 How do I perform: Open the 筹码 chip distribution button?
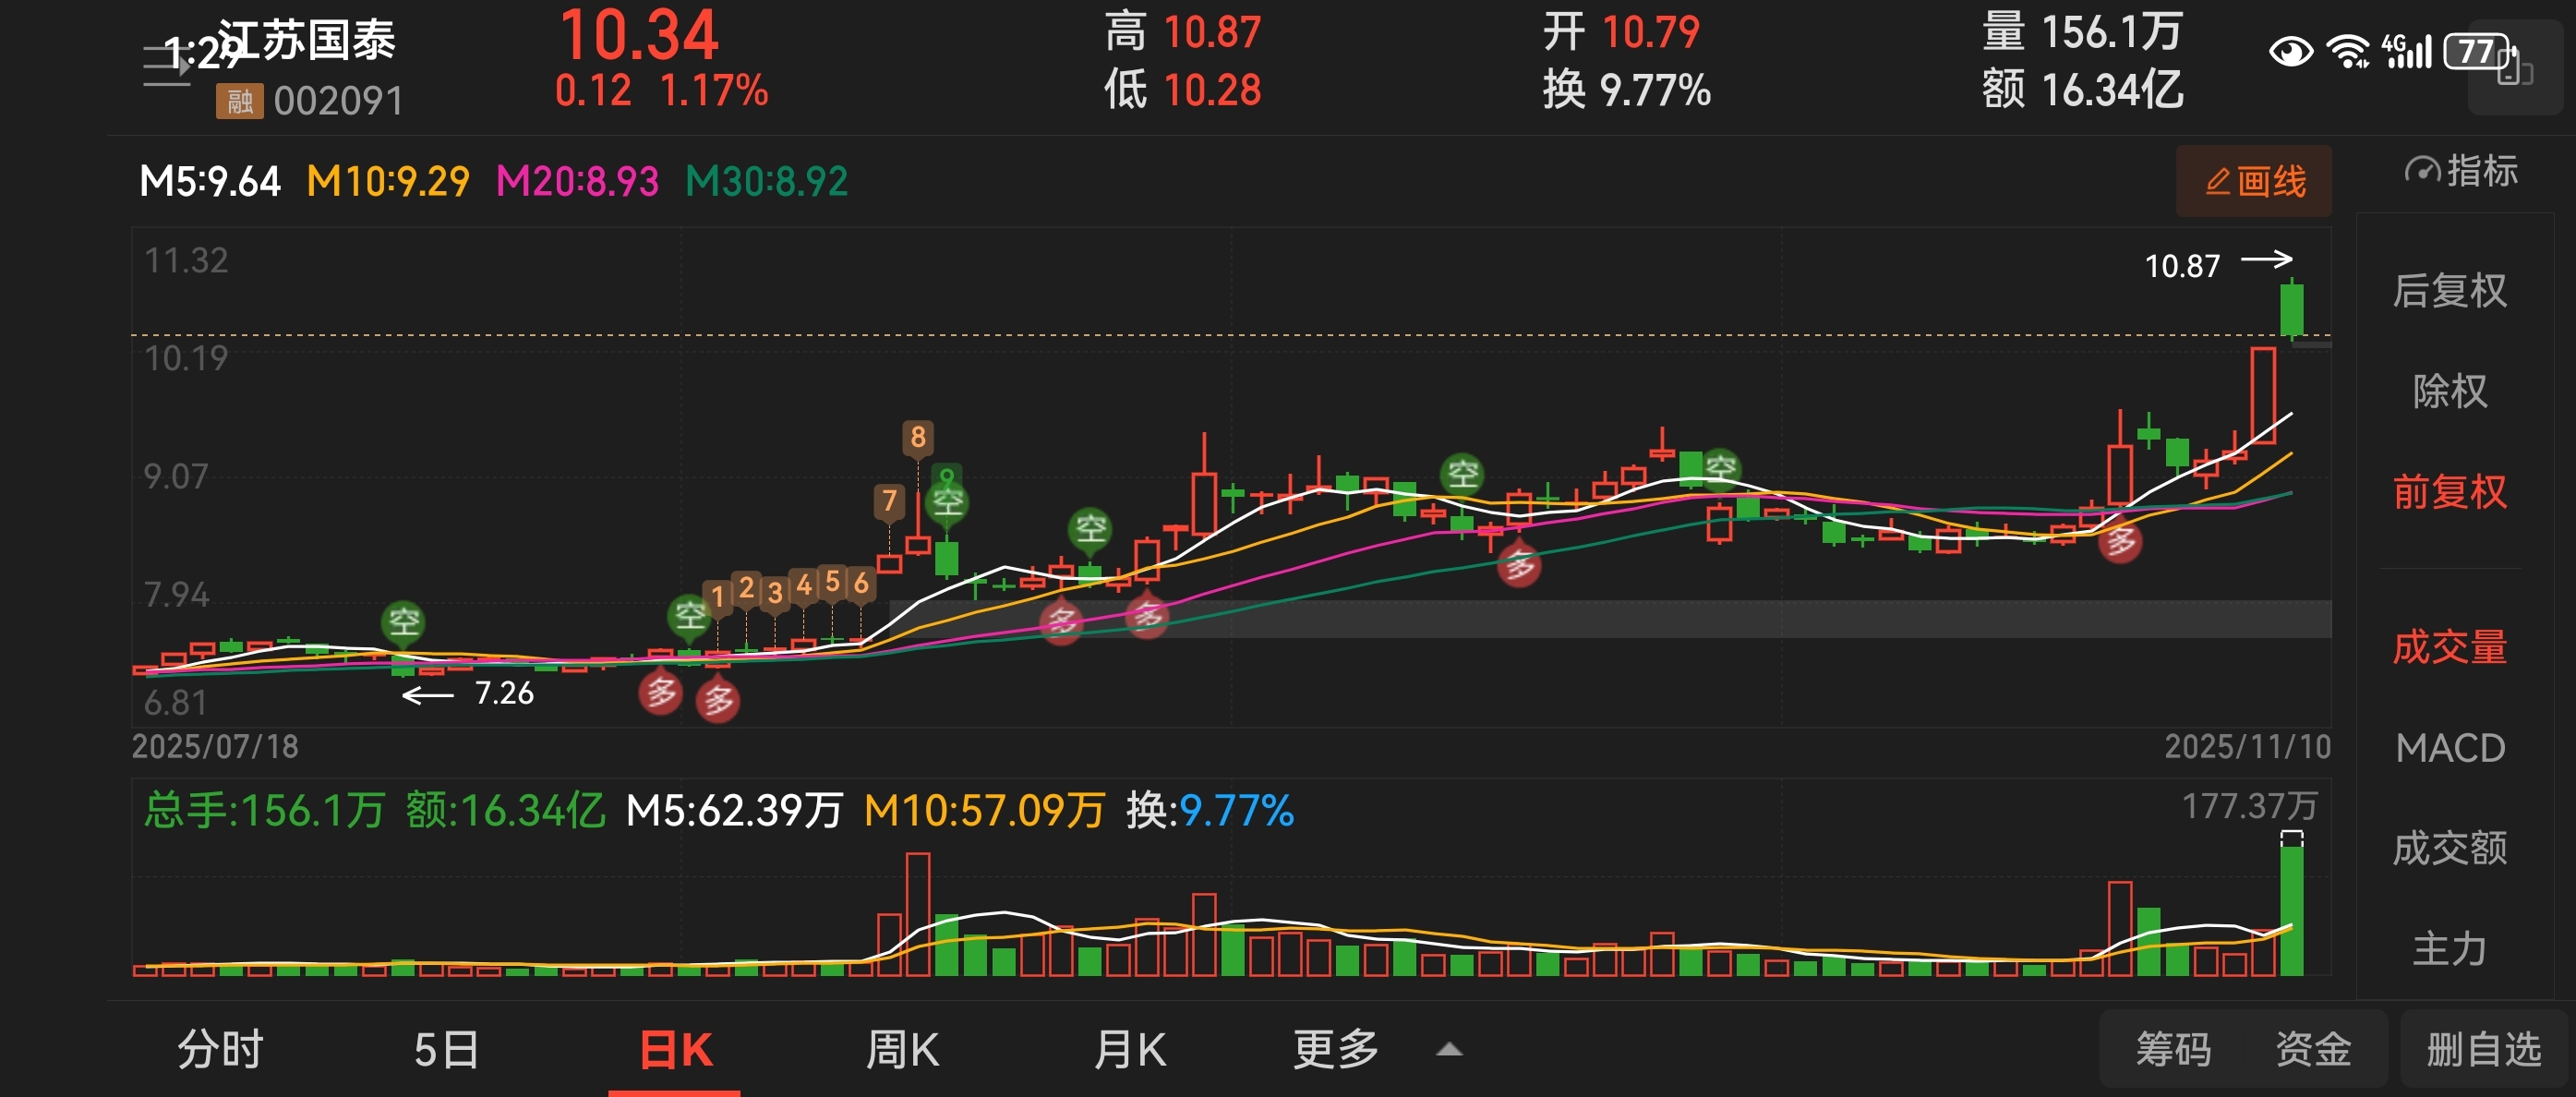[x=2173, y=1050]
